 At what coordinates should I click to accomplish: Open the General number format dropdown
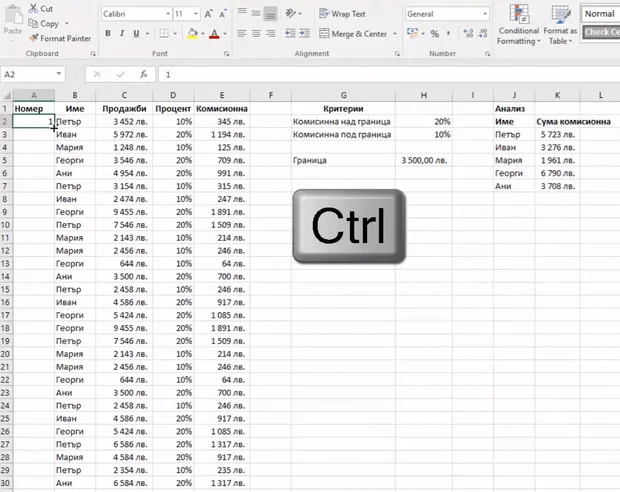485,14
